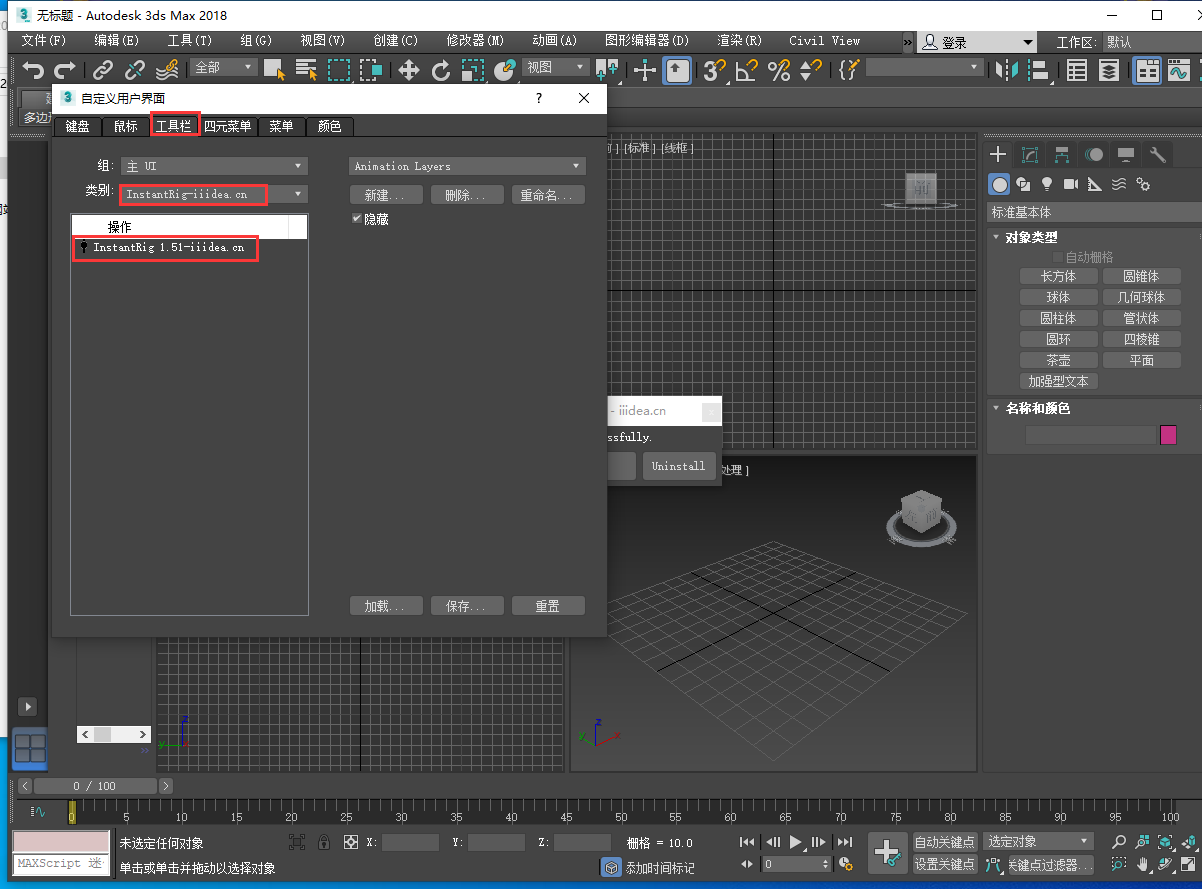Click the 保存... button in dialog
Screen dimensions: 1202x889
(467, 606)
